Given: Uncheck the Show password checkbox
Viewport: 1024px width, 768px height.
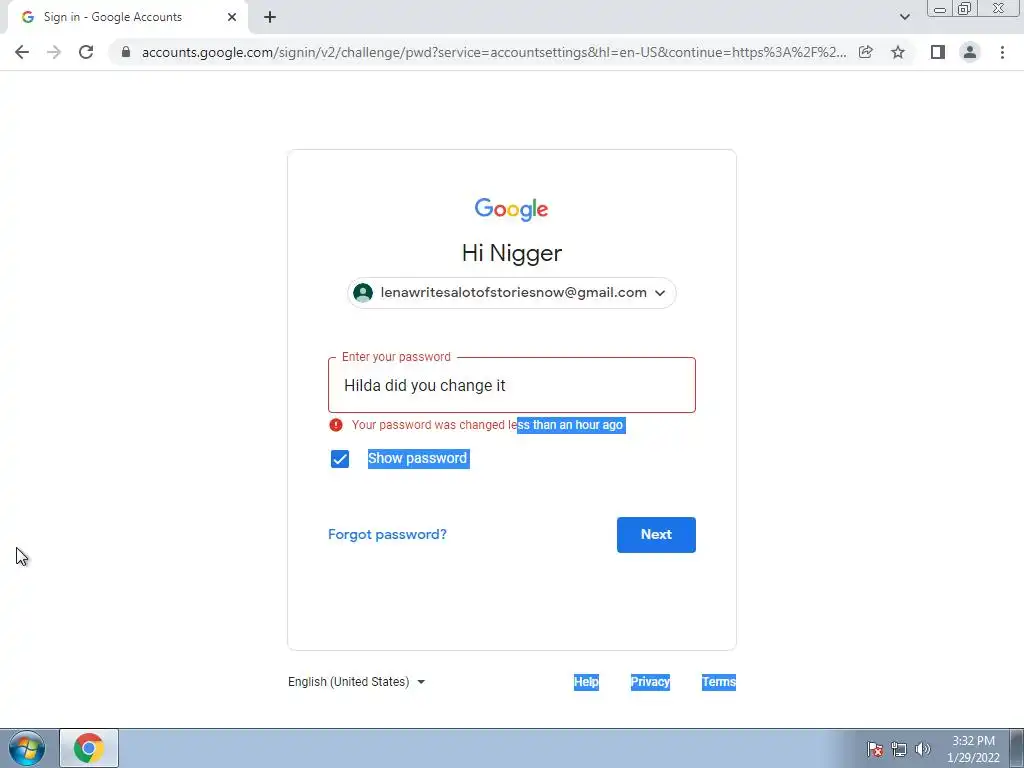Looking at the screenshot, I should pyautogui.click(x=340, y=459).
